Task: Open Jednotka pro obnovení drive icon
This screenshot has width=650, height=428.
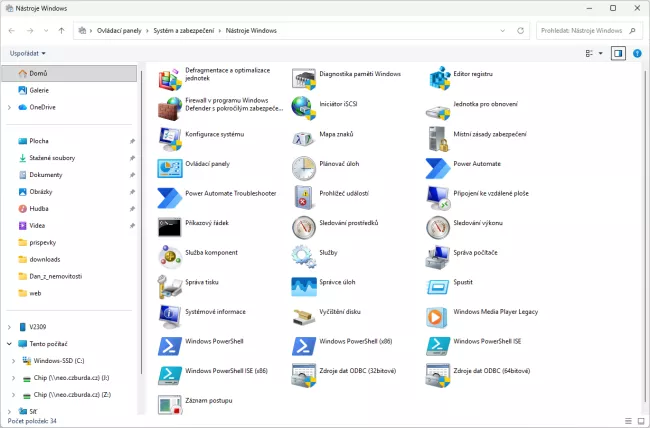Action: [x=438, y=112]
